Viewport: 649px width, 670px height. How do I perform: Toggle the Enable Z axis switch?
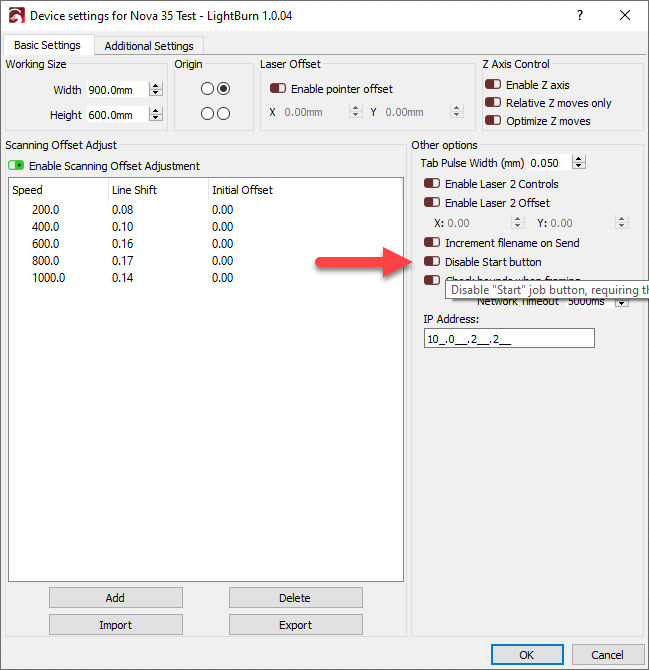pyautogui.click(x=493, y=84)
